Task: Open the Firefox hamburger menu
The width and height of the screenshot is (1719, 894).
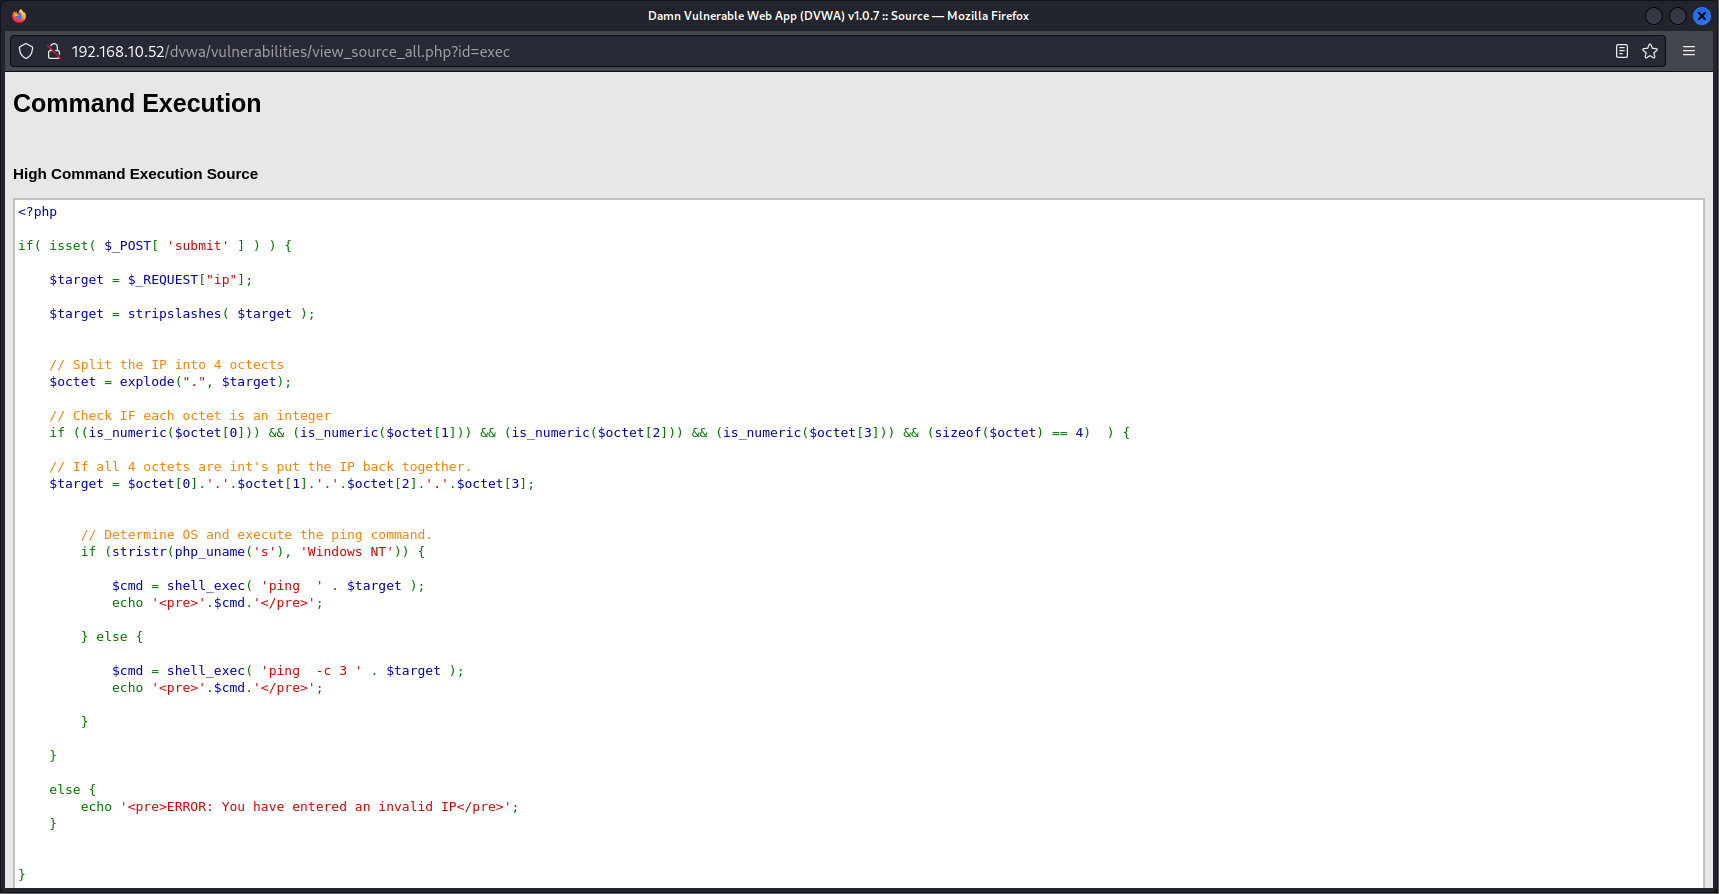Action: (1689, 51)
